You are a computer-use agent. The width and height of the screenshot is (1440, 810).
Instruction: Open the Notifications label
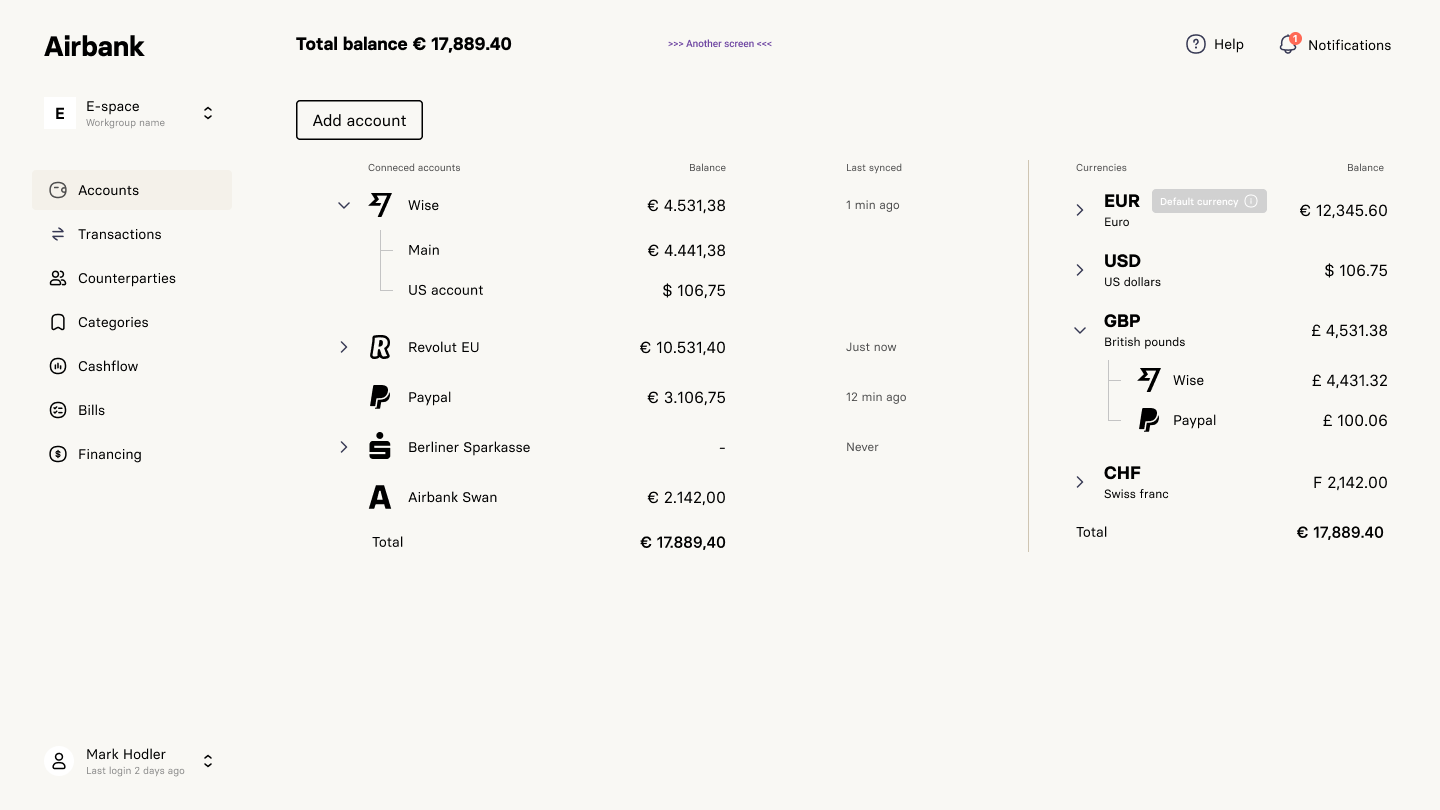point(1349,45)
